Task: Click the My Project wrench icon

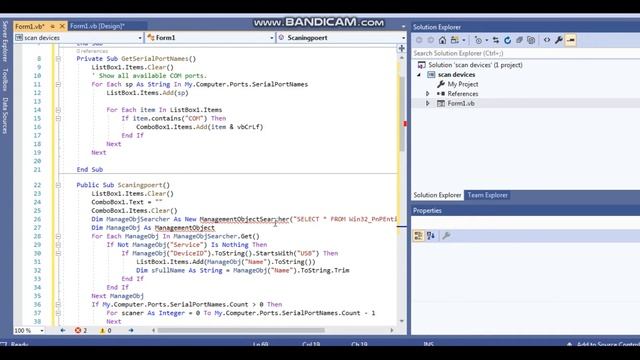Action: coord(441,84)
